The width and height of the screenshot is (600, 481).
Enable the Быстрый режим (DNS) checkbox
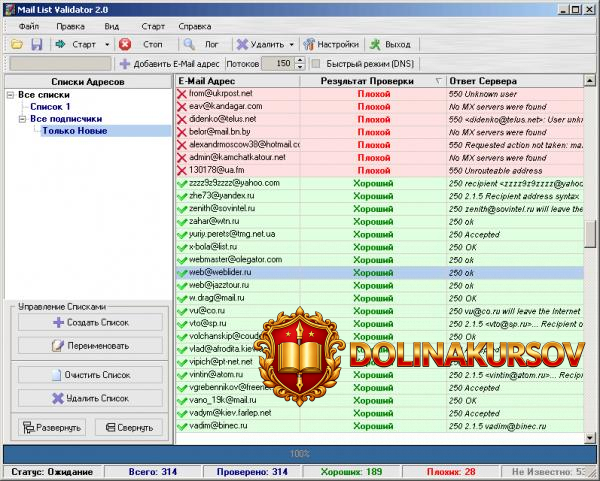316,64
